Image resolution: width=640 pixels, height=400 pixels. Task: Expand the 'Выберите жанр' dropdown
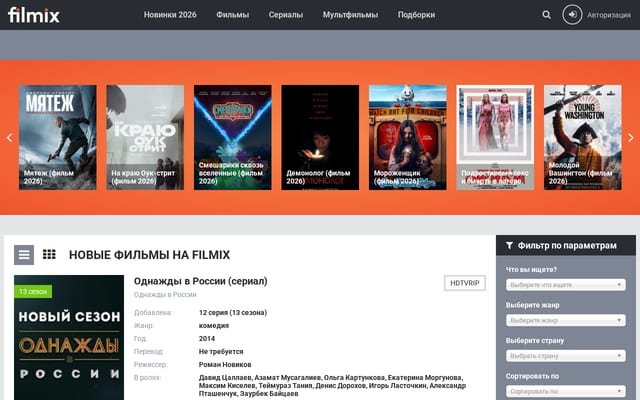tap(566, 320)
